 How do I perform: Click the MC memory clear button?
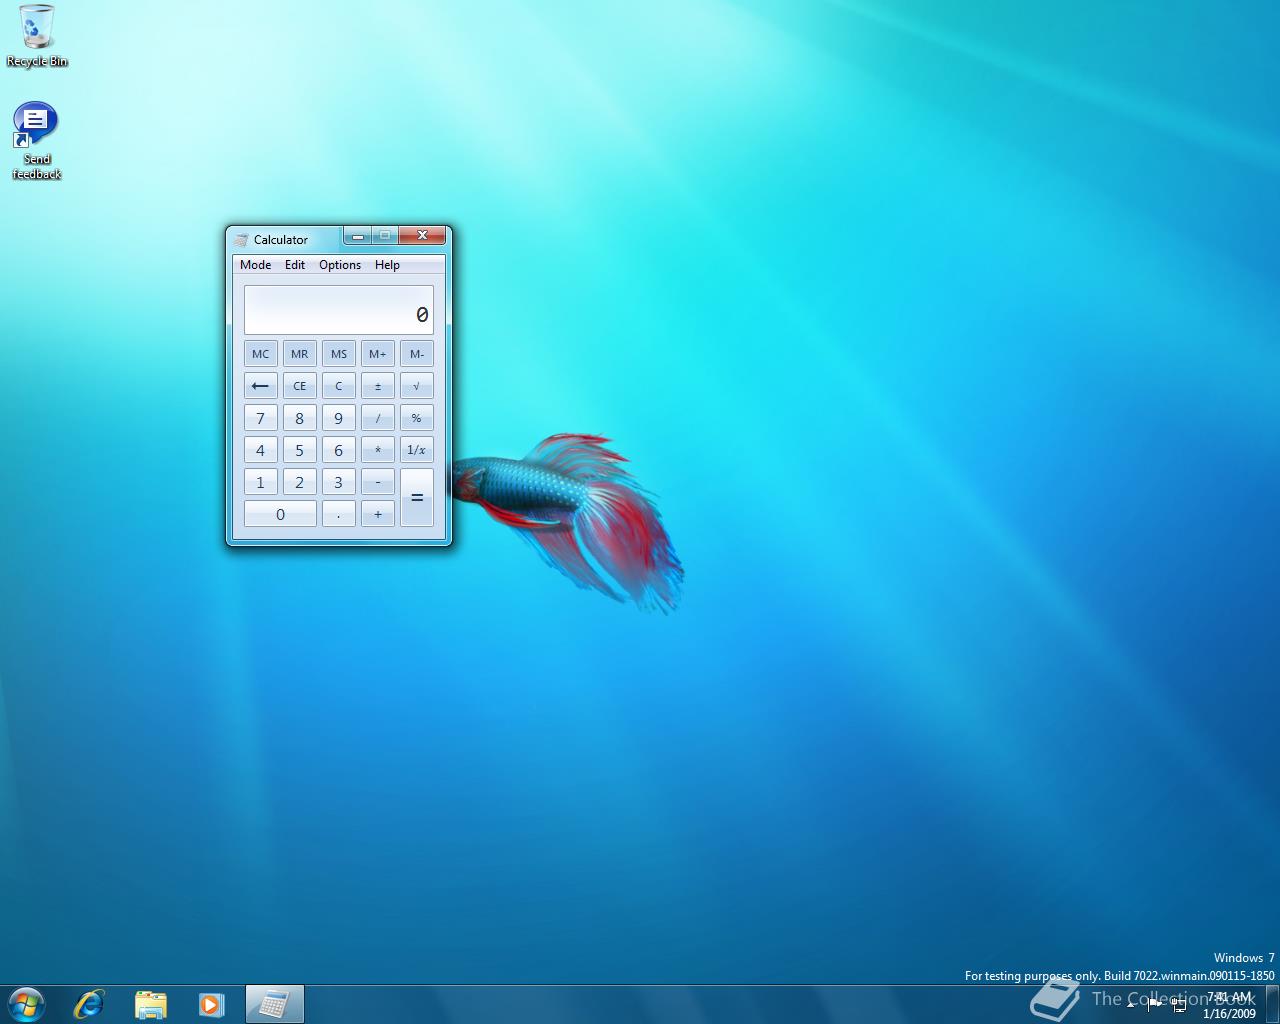click(x=261, y=354)
